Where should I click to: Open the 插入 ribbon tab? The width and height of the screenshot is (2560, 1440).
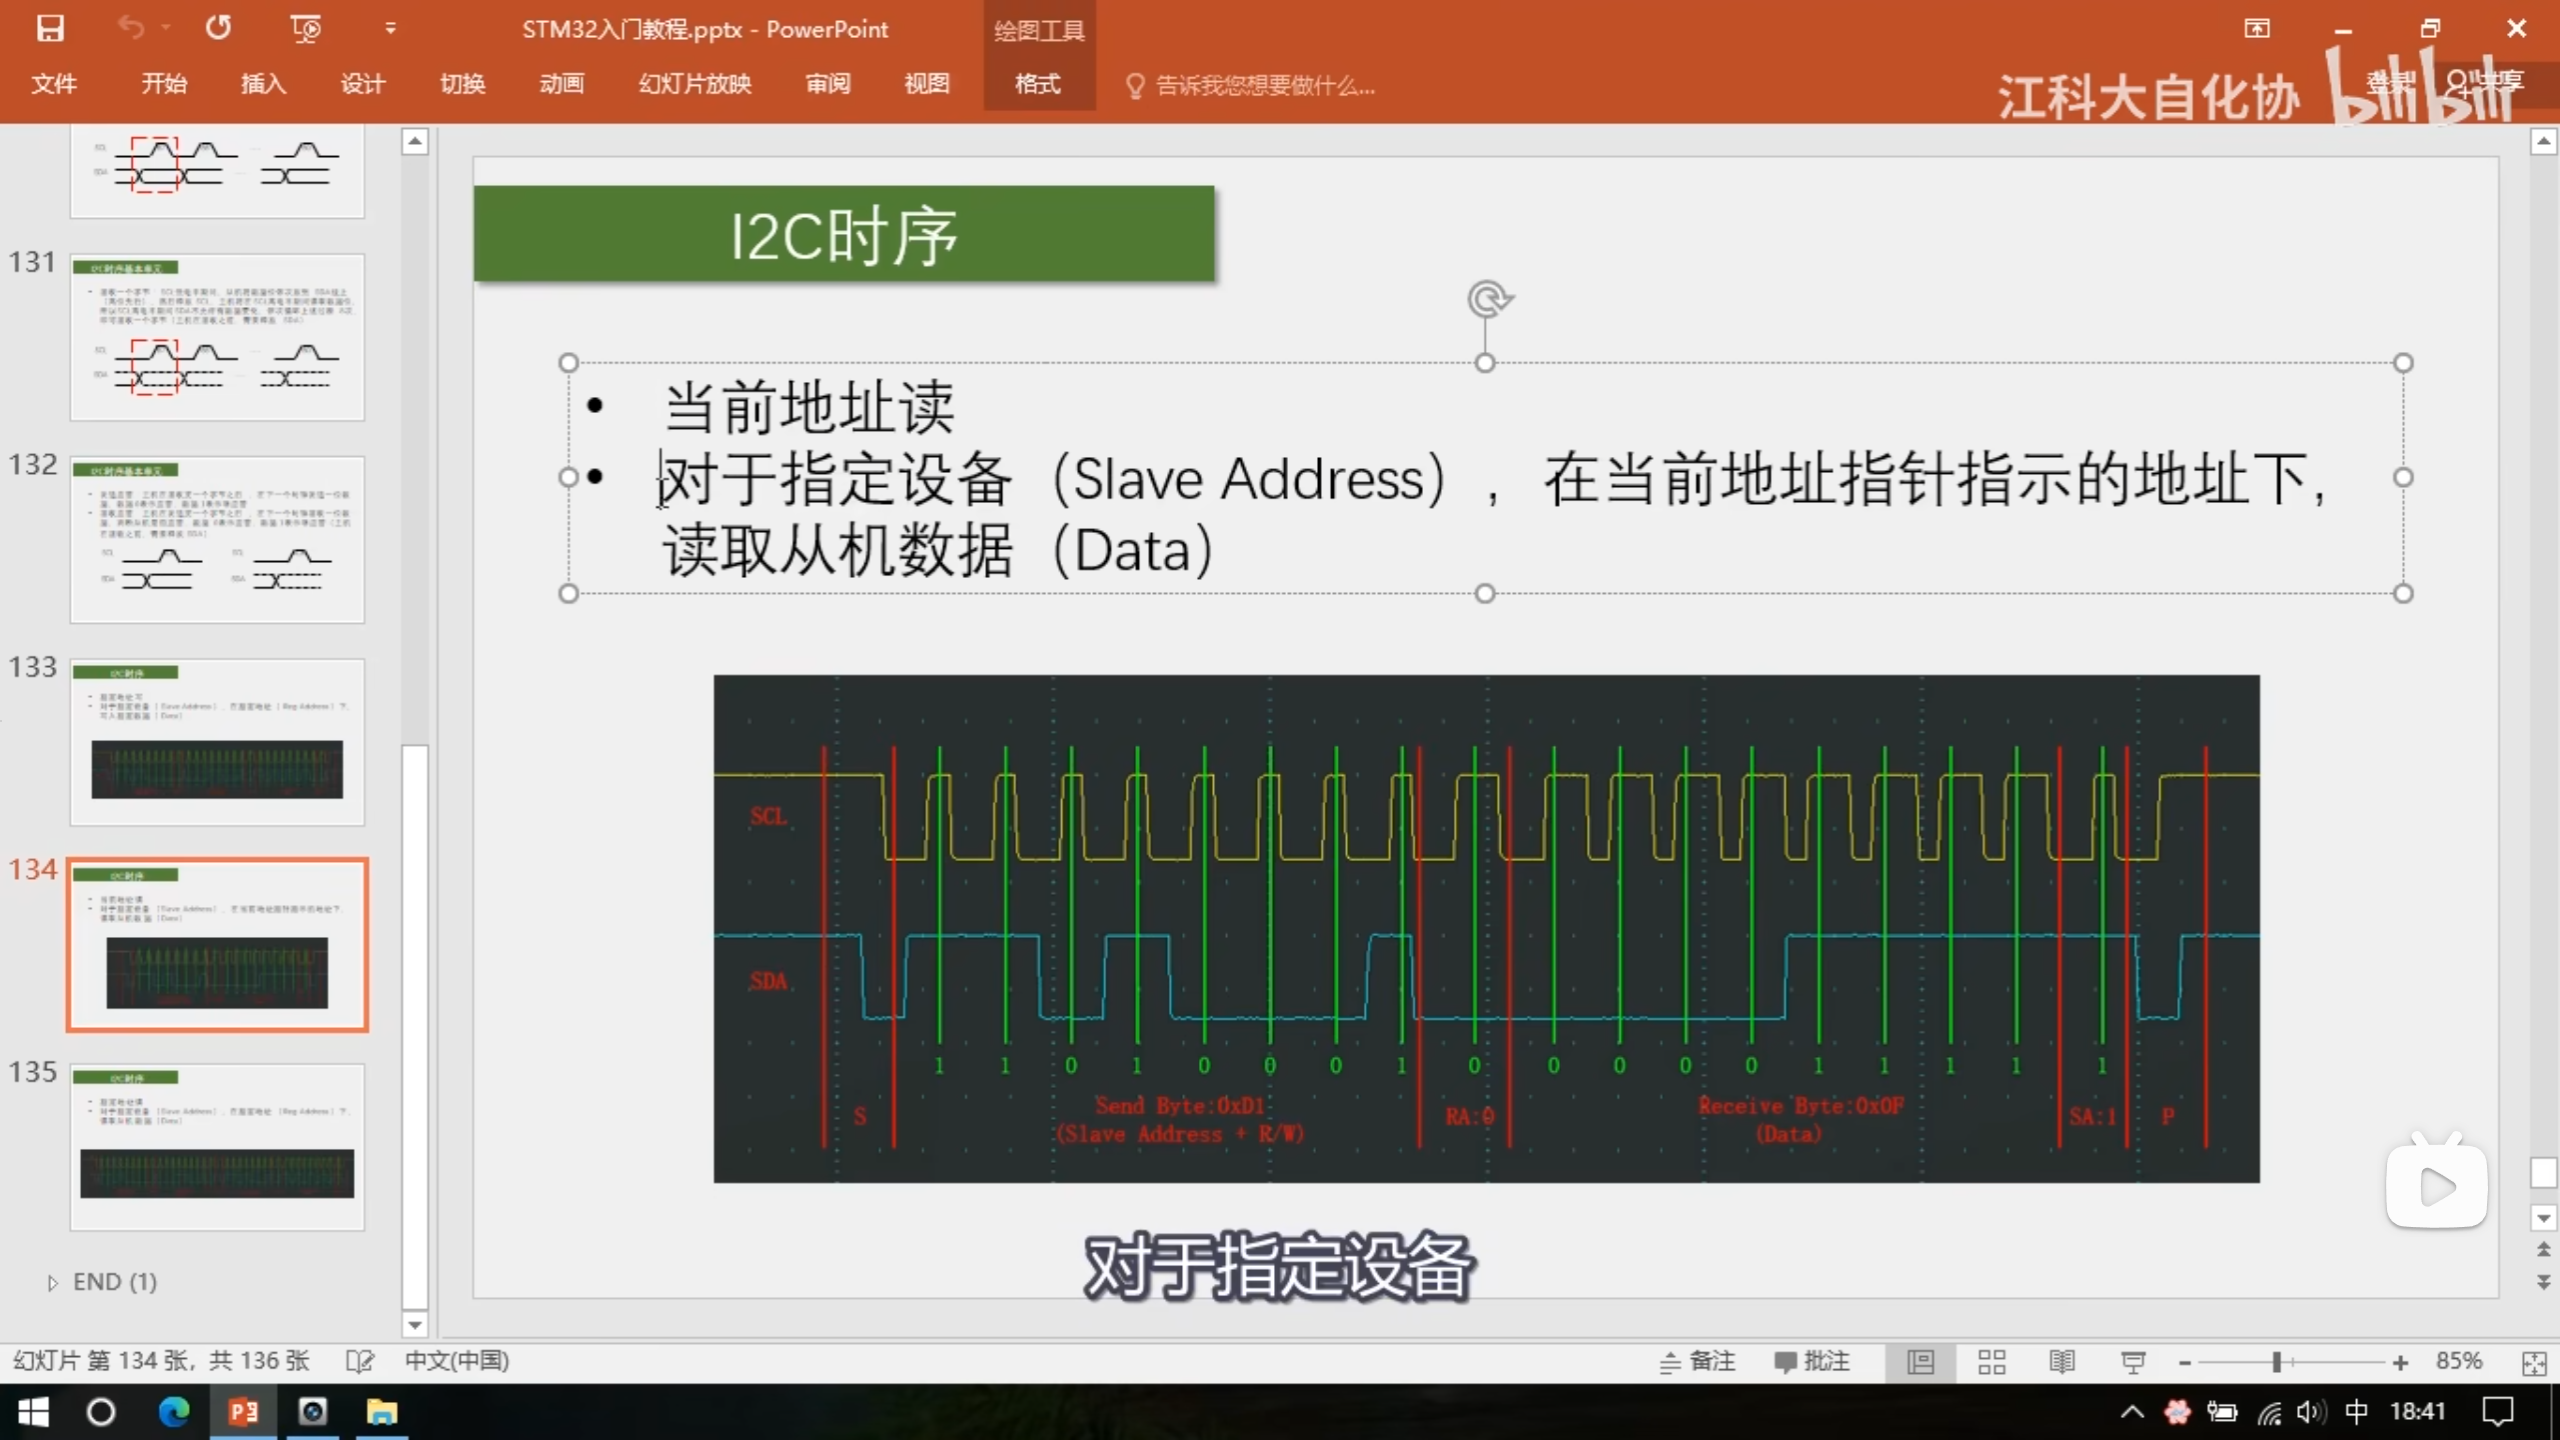263,84
